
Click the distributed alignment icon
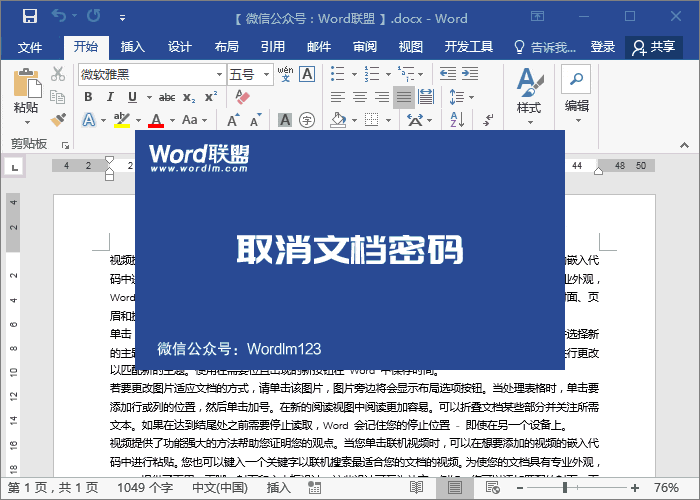point(426,97)
